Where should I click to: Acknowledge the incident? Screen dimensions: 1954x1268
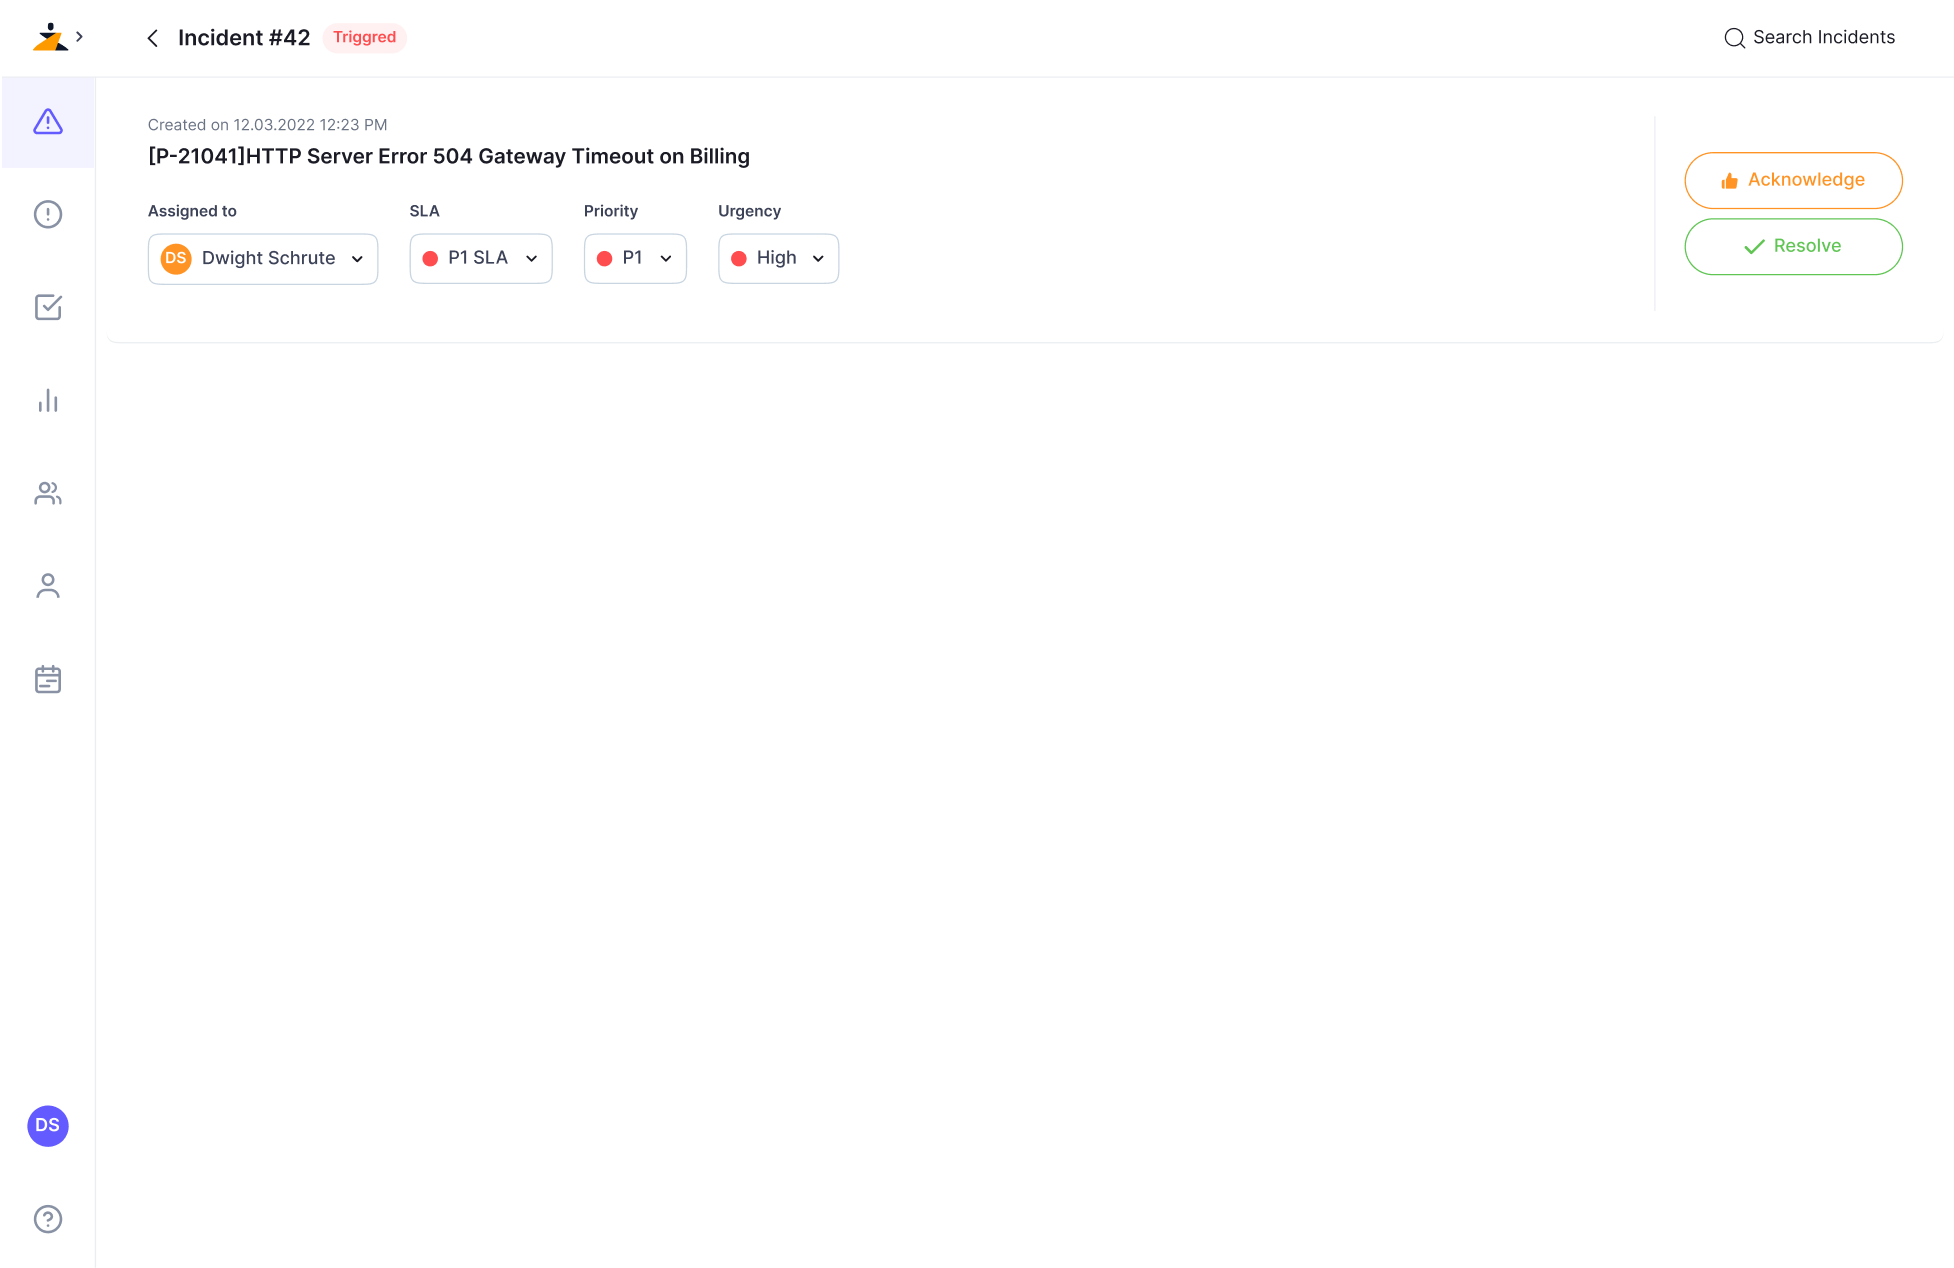click(1793, 180)
